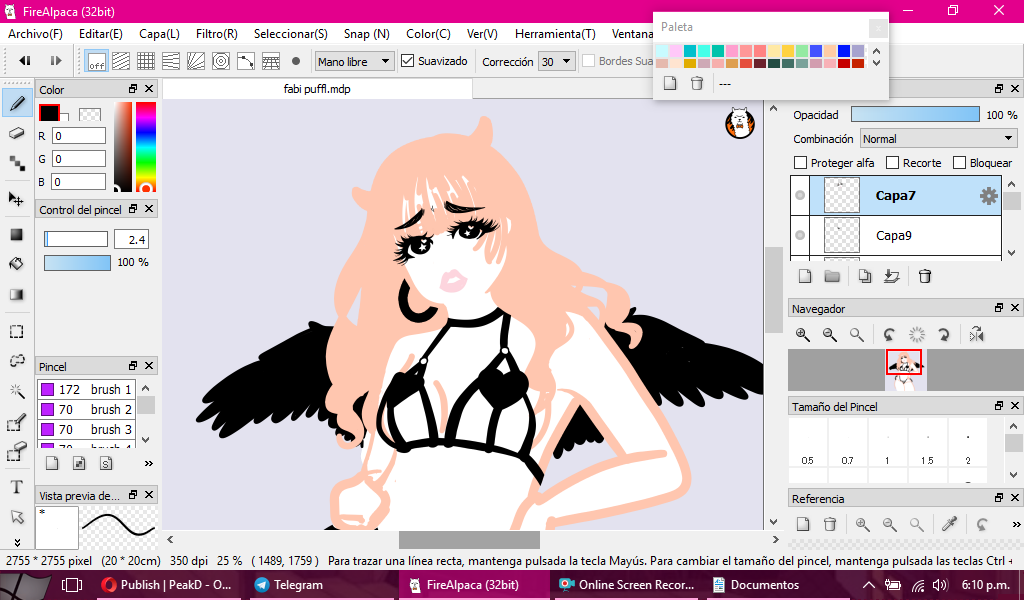The height and width of the screenshot is (600, 1024).
Task: Open Online Screen Recorder from taskbar
Action: [627, 585]
